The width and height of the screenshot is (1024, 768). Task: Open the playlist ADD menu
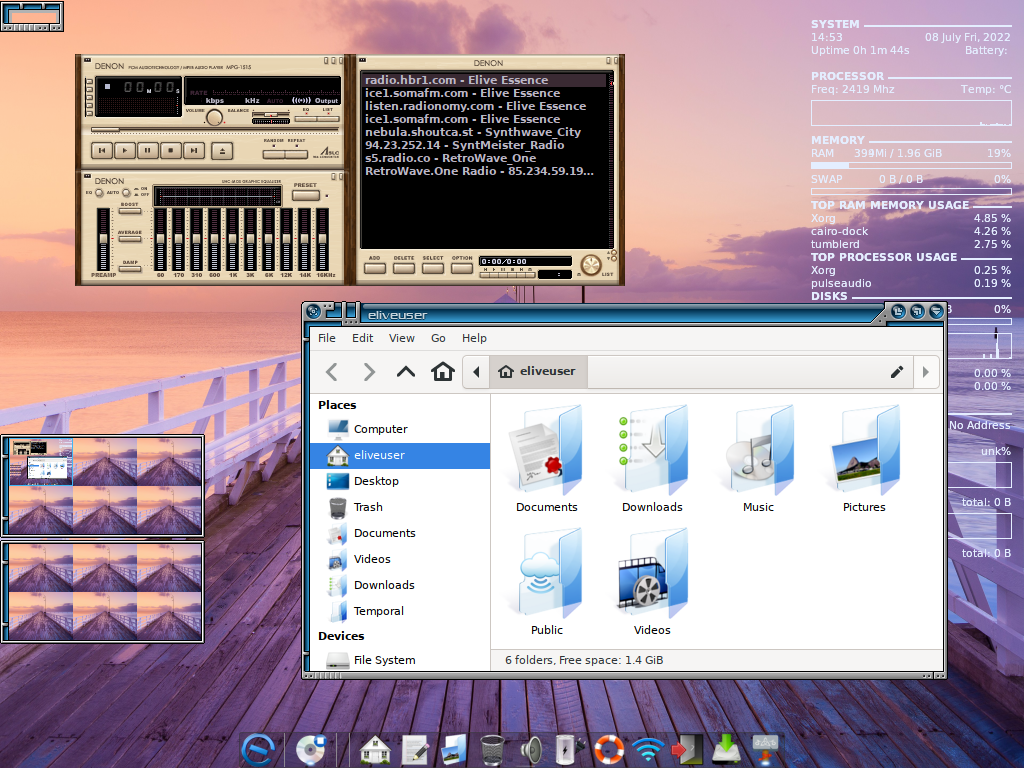tap(375, 268)
